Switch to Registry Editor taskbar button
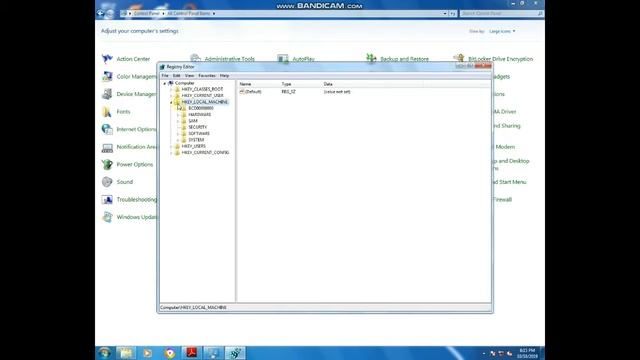This screenshot has width=640, height=360. [x=236, y=353]
